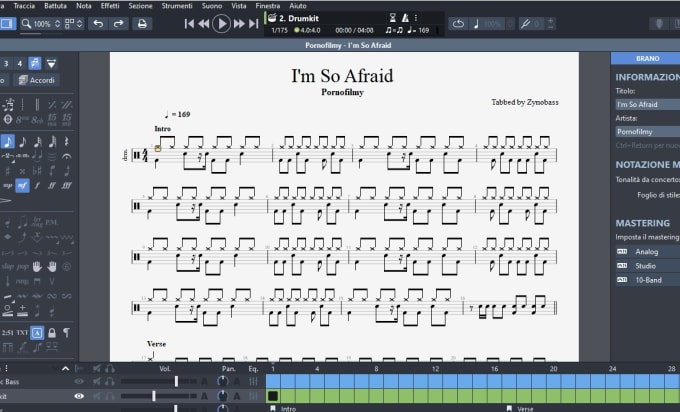Print the score with printer icon

(x=142, y=23)
